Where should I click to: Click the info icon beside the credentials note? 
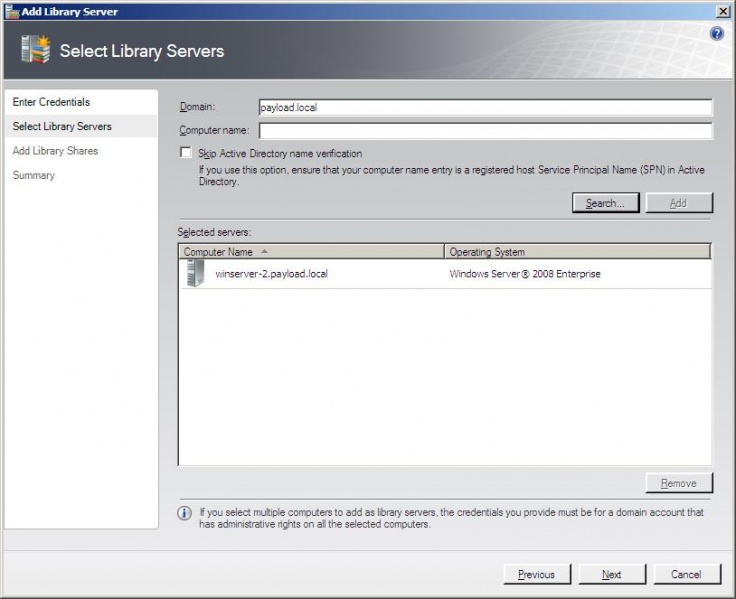point(185,513)
